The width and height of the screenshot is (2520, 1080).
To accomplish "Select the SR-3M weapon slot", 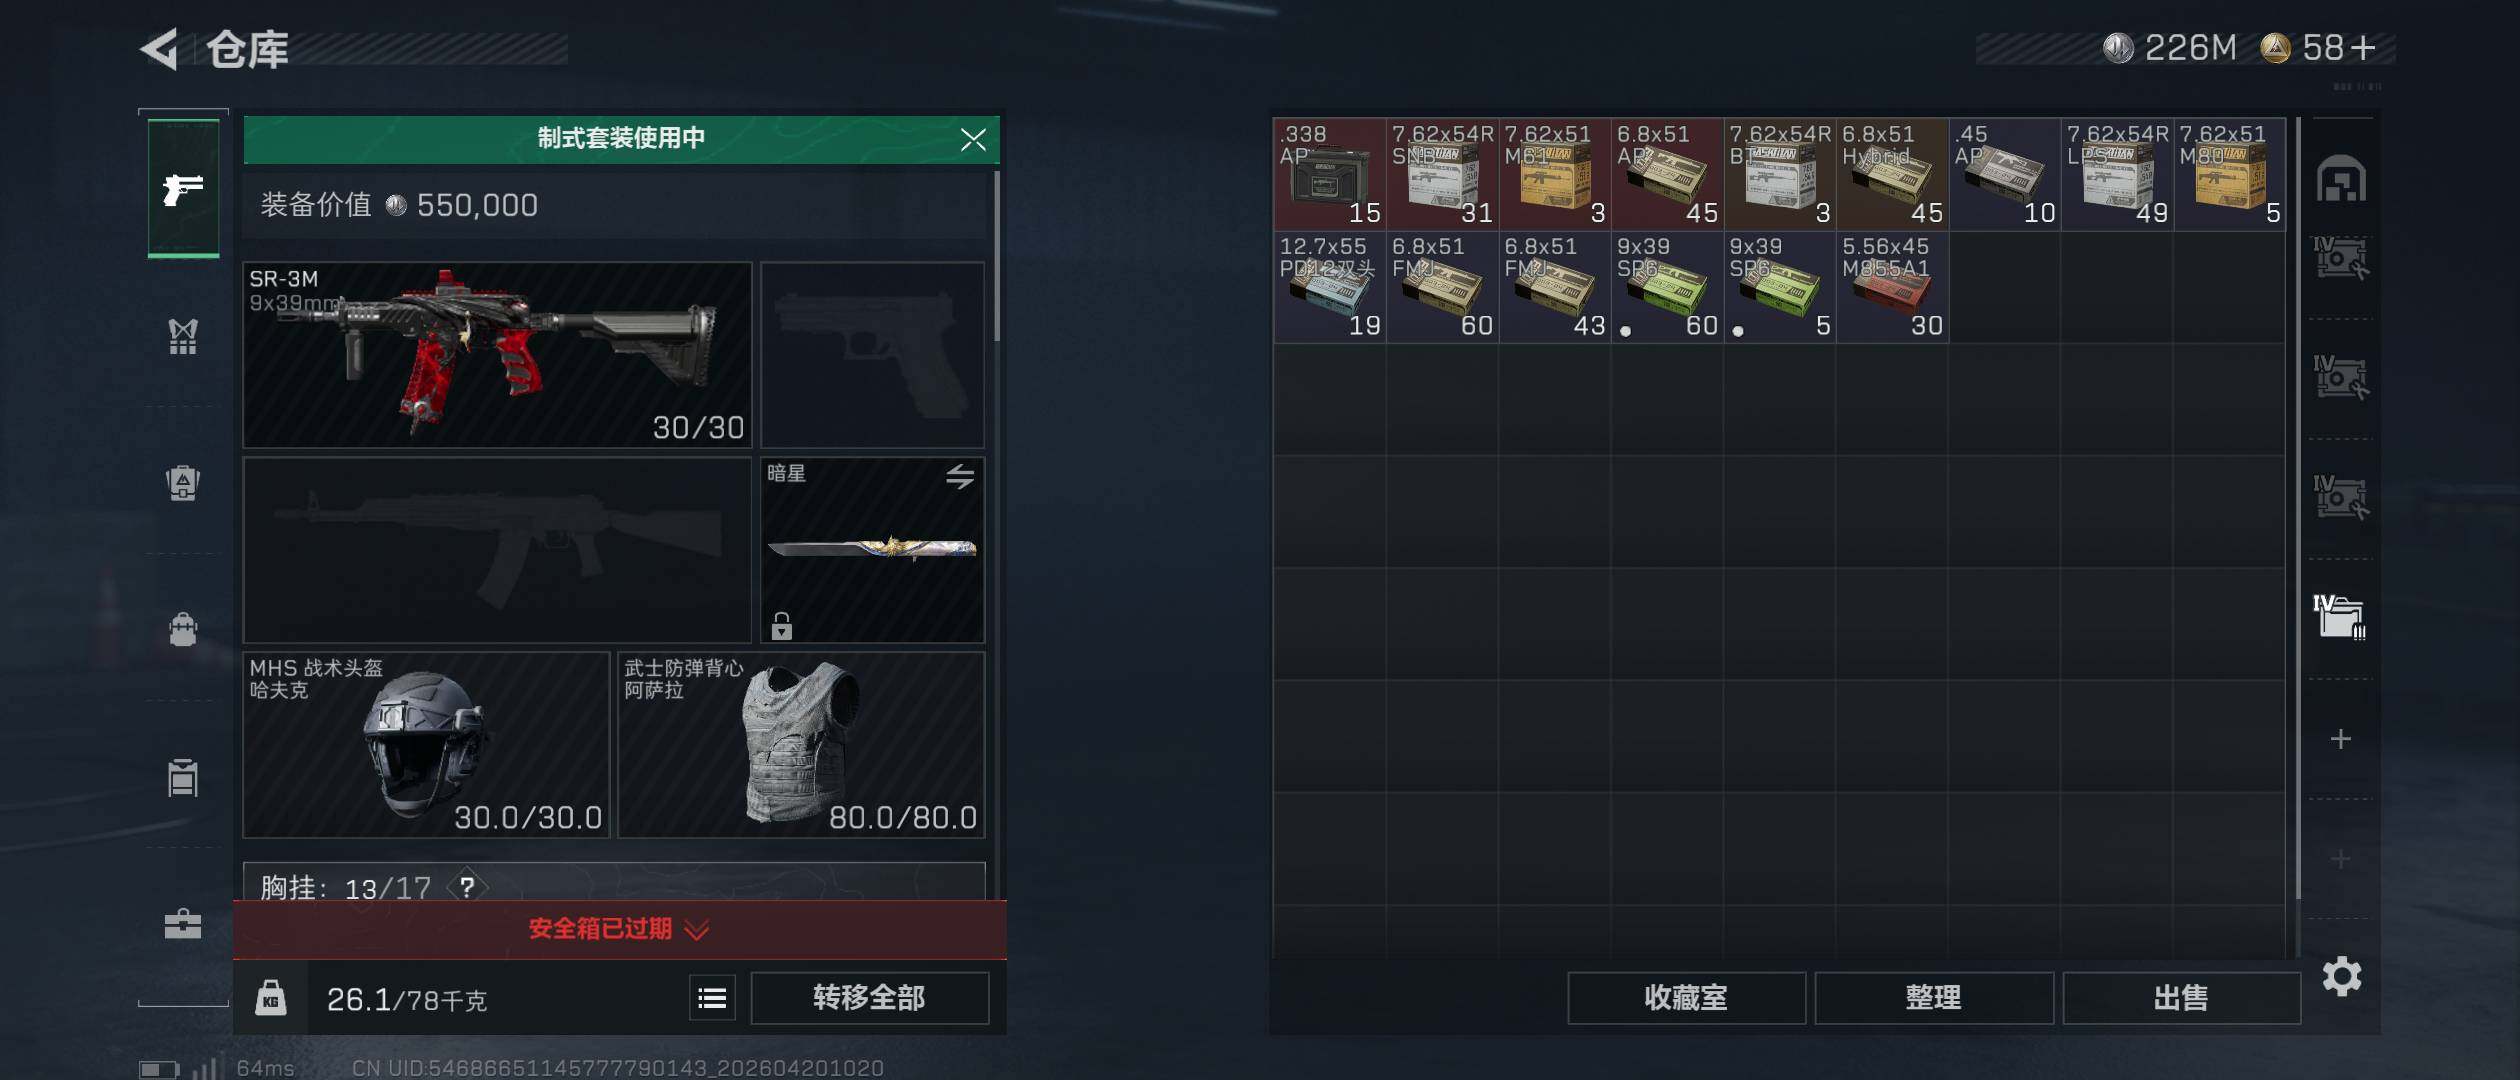I will click(497, 355).
